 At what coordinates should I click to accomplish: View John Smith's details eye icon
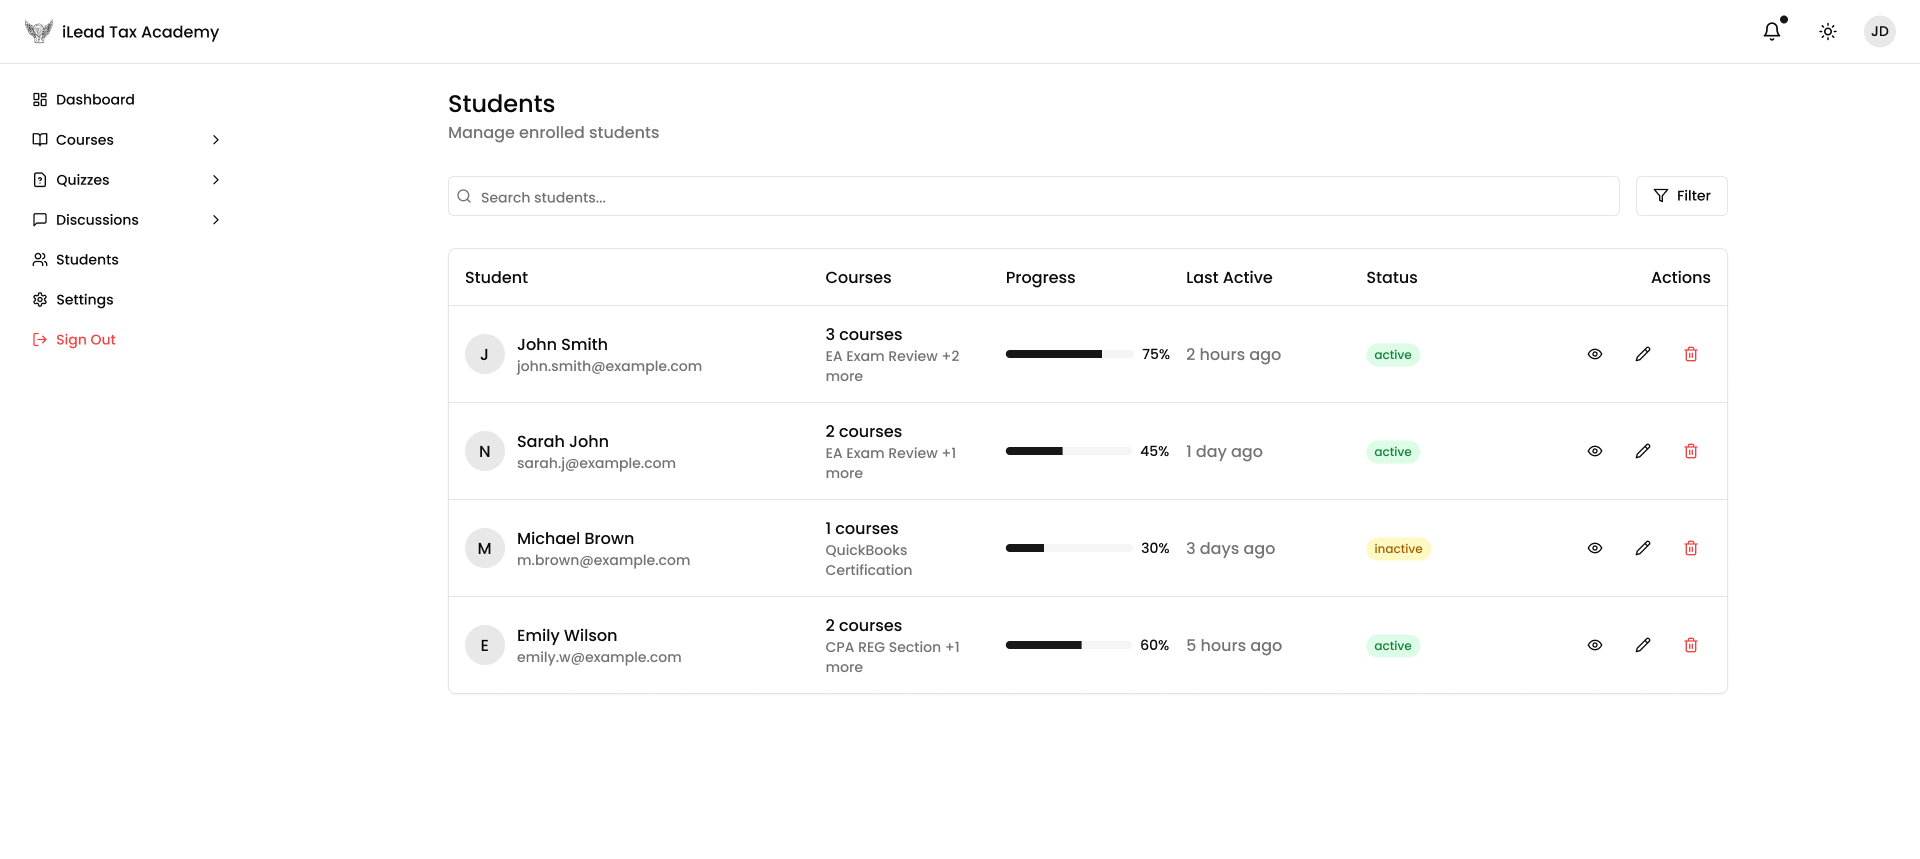[x=1594, y=354]
